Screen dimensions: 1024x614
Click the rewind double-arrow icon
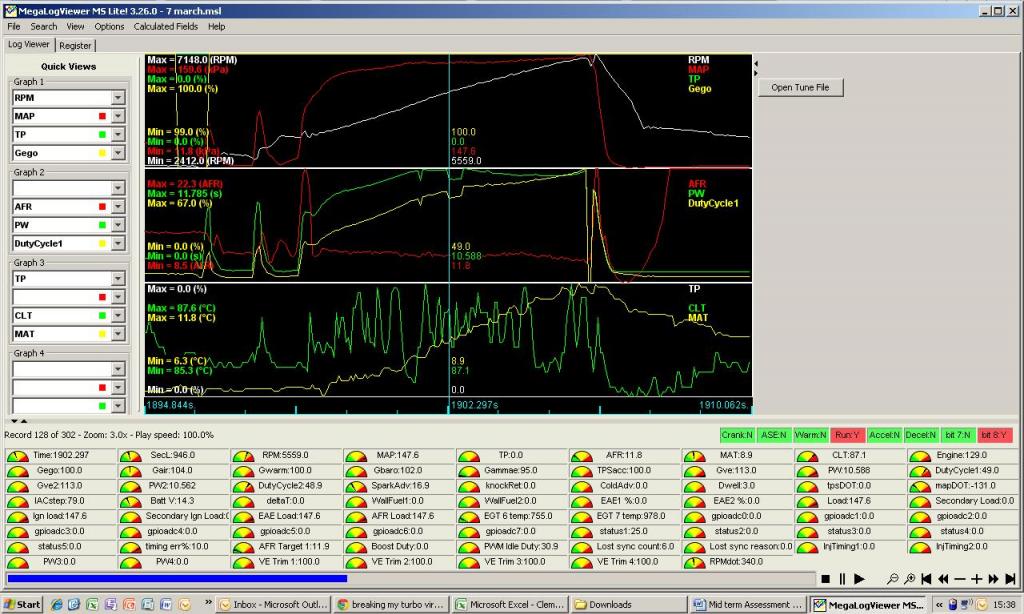[943, 579]
